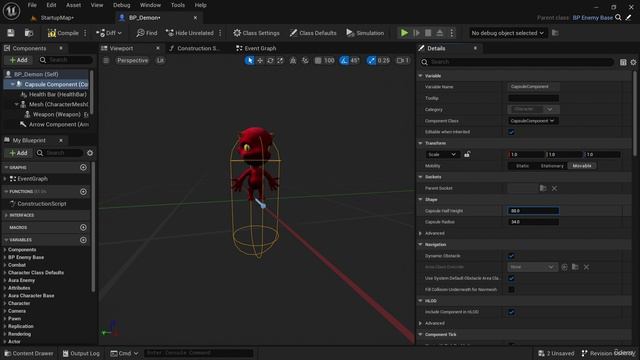The image size is (640, 360).
Task: Open the camera speed setting
Action: click(x=402, y=60)
